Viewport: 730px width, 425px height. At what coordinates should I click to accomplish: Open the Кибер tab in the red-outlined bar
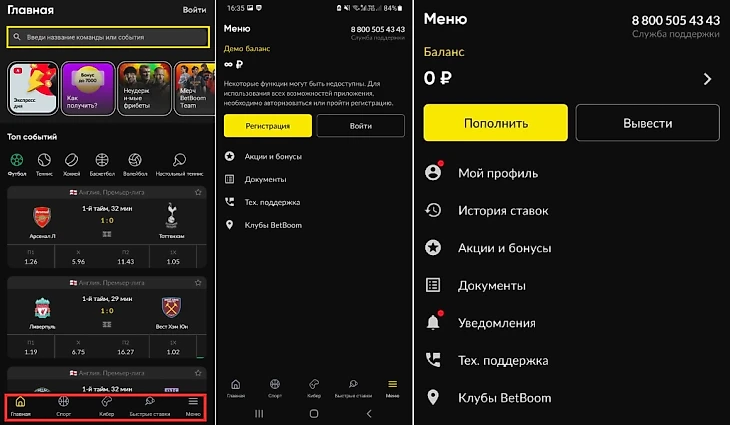(x=107, y=406)
